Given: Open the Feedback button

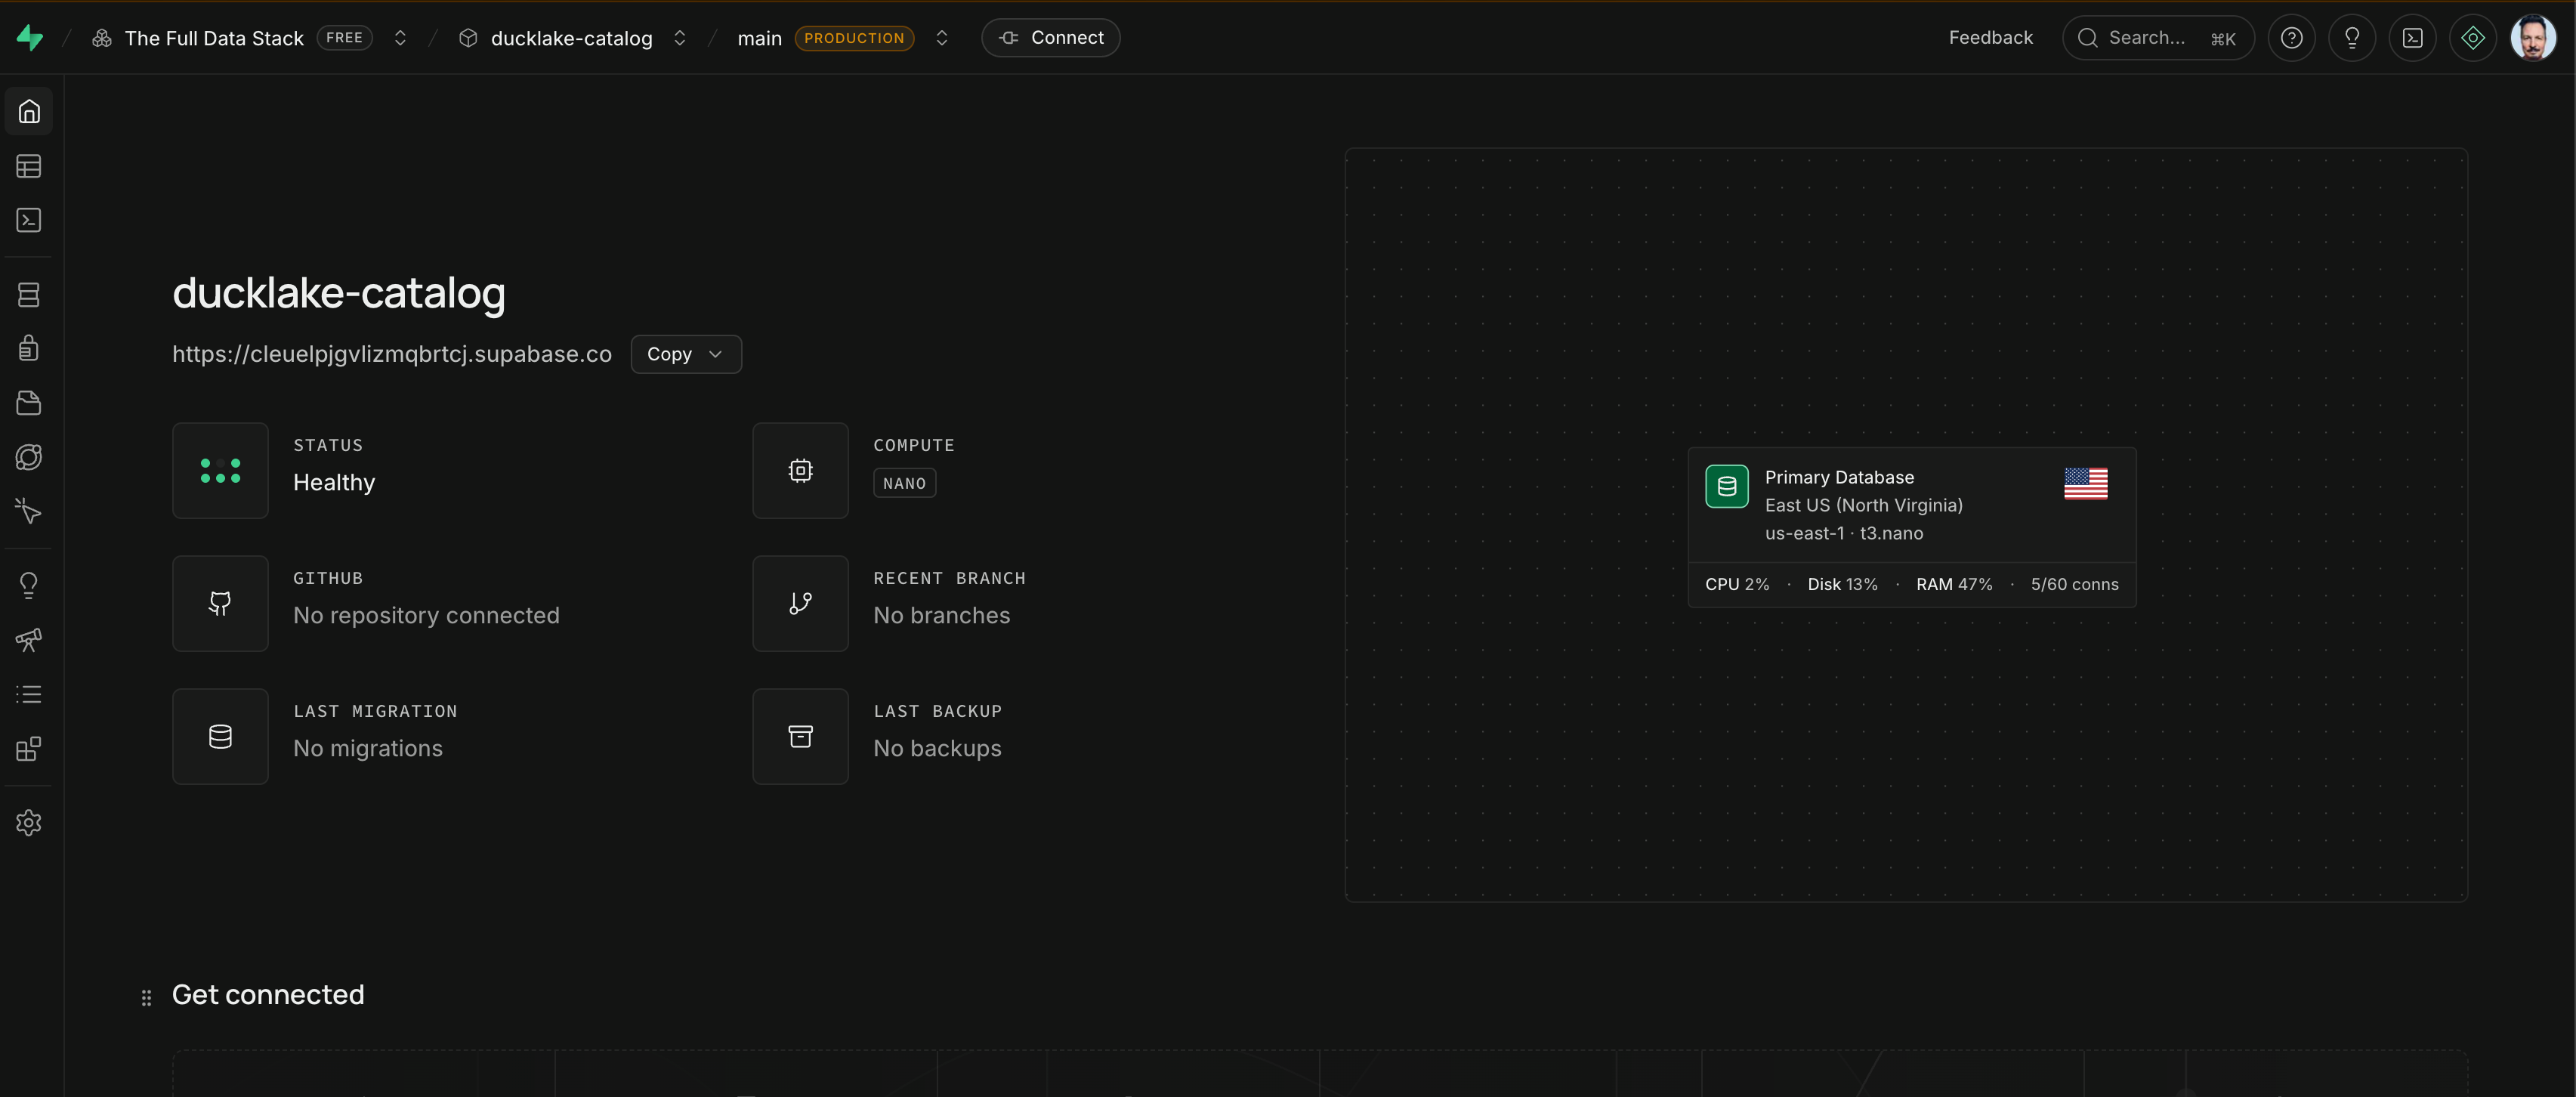Looking at the screenshot, I should click(x=1990, y=38).
